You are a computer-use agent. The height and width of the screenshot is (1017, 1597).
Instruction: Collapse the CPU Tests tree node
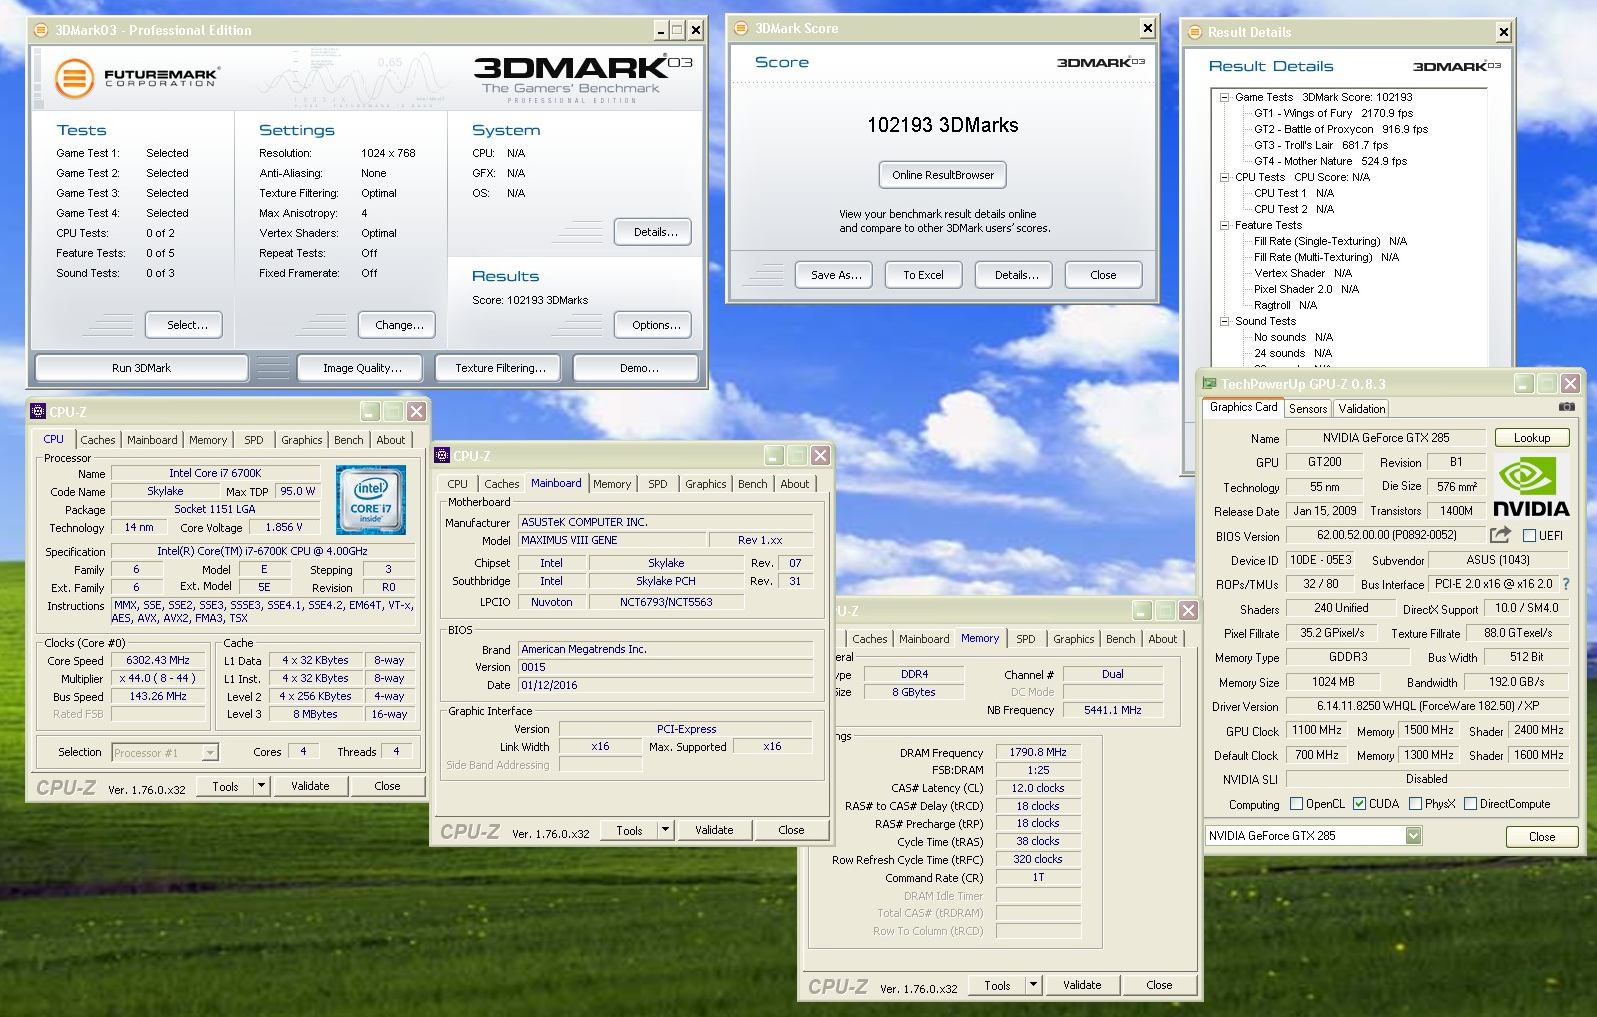pos(1224,177)
